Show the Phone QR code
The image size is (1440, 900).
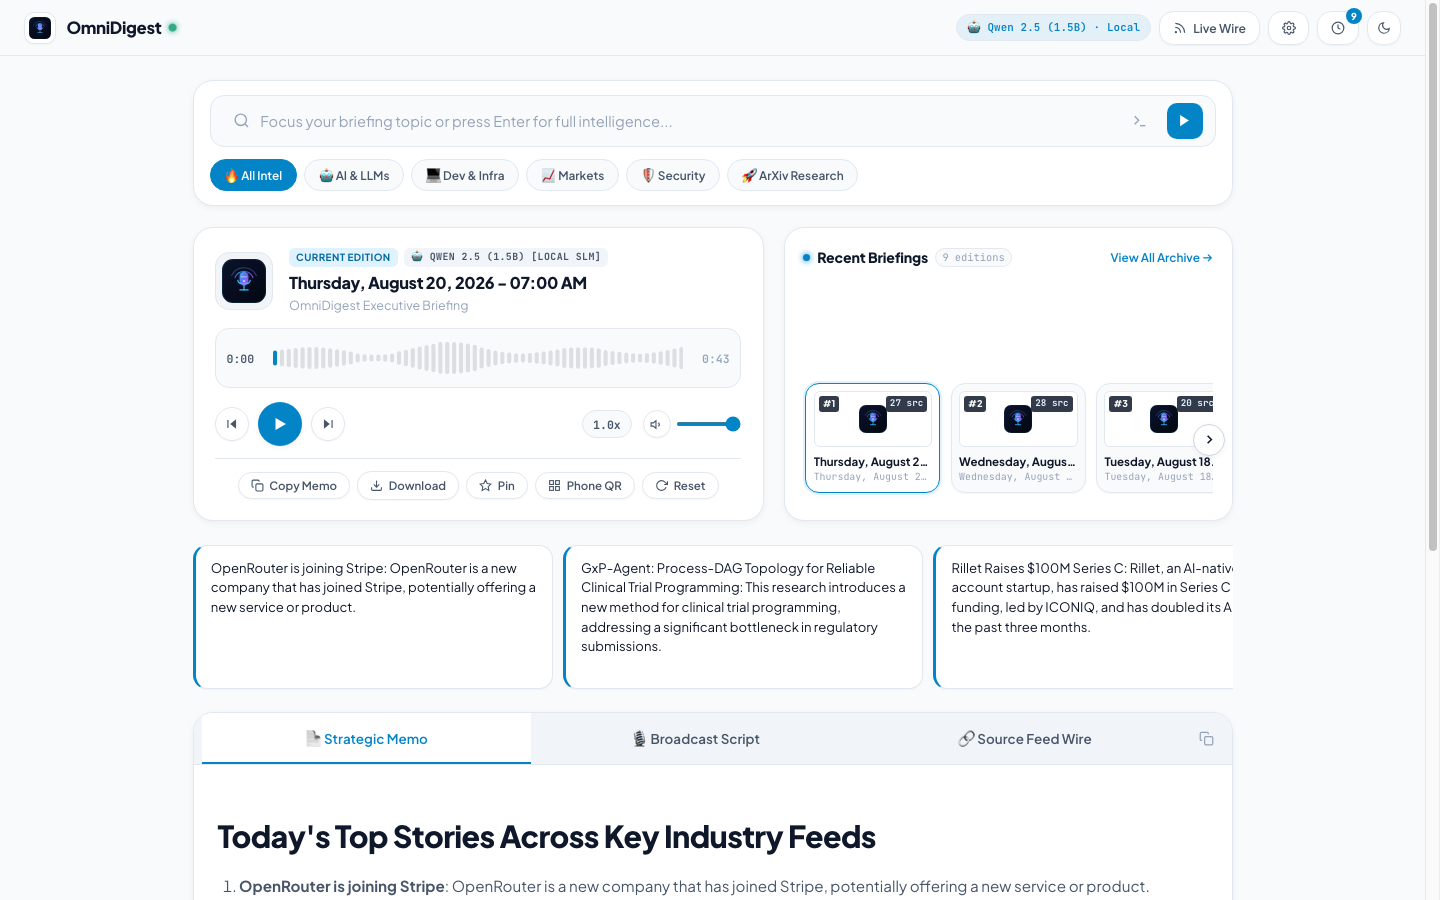[585, 486]
